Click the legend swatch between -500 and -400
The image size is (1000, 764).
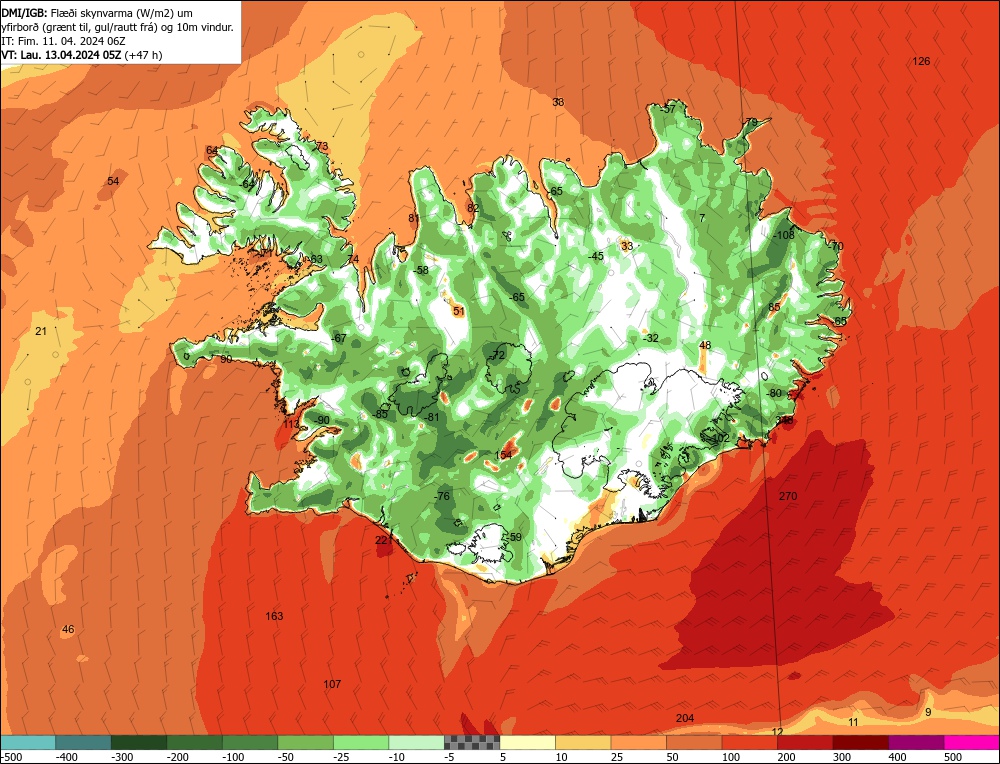27,742
